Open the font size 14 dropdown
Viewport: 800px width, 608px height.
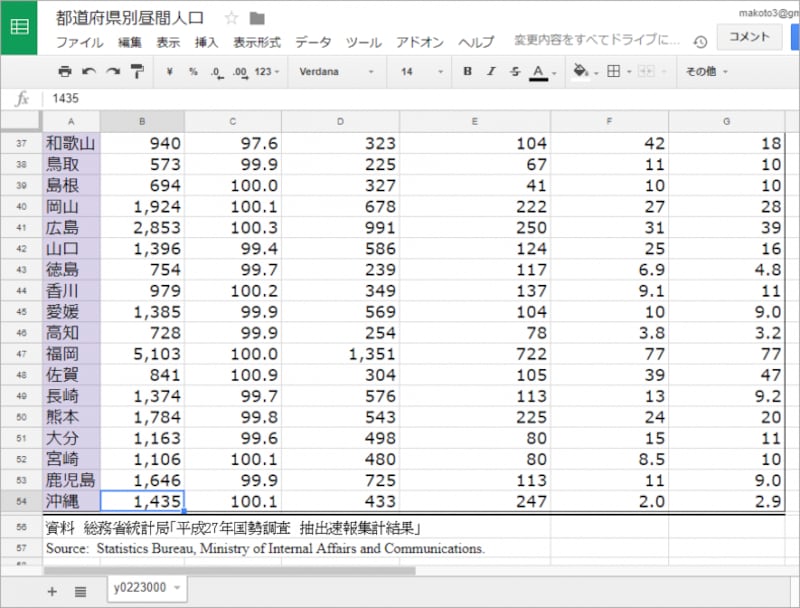pos(419,72)
